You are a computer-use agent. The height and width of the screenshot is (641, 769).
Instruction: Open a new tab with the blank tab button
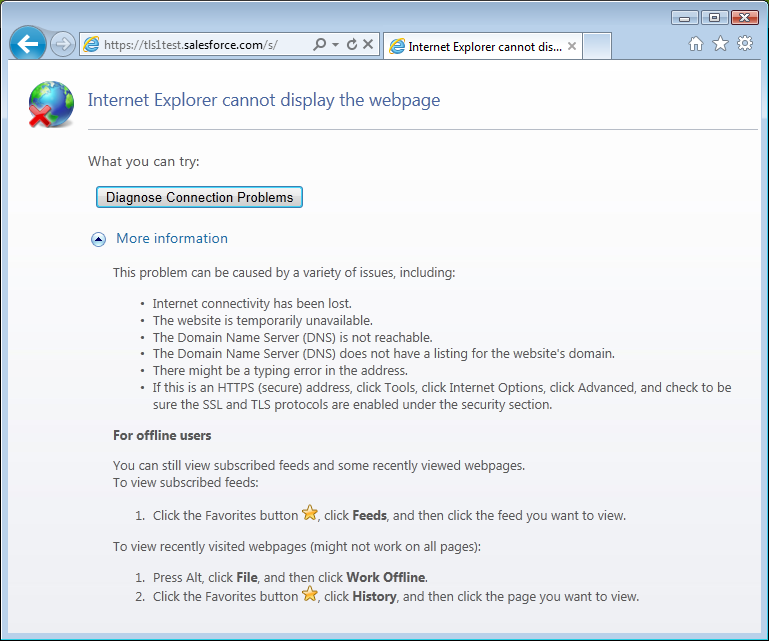597,46
